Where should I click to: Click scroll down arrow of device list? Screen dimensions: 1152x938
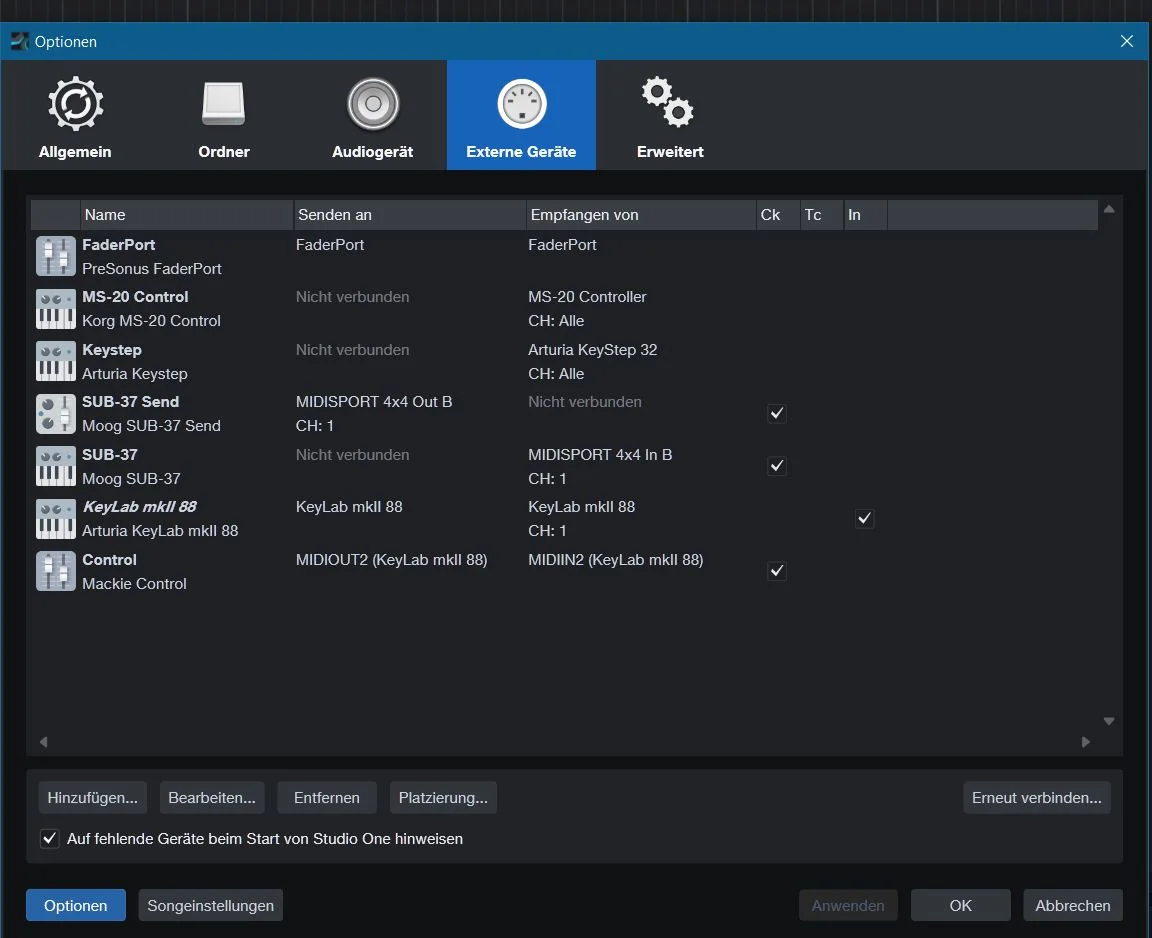click(1109, 721)
